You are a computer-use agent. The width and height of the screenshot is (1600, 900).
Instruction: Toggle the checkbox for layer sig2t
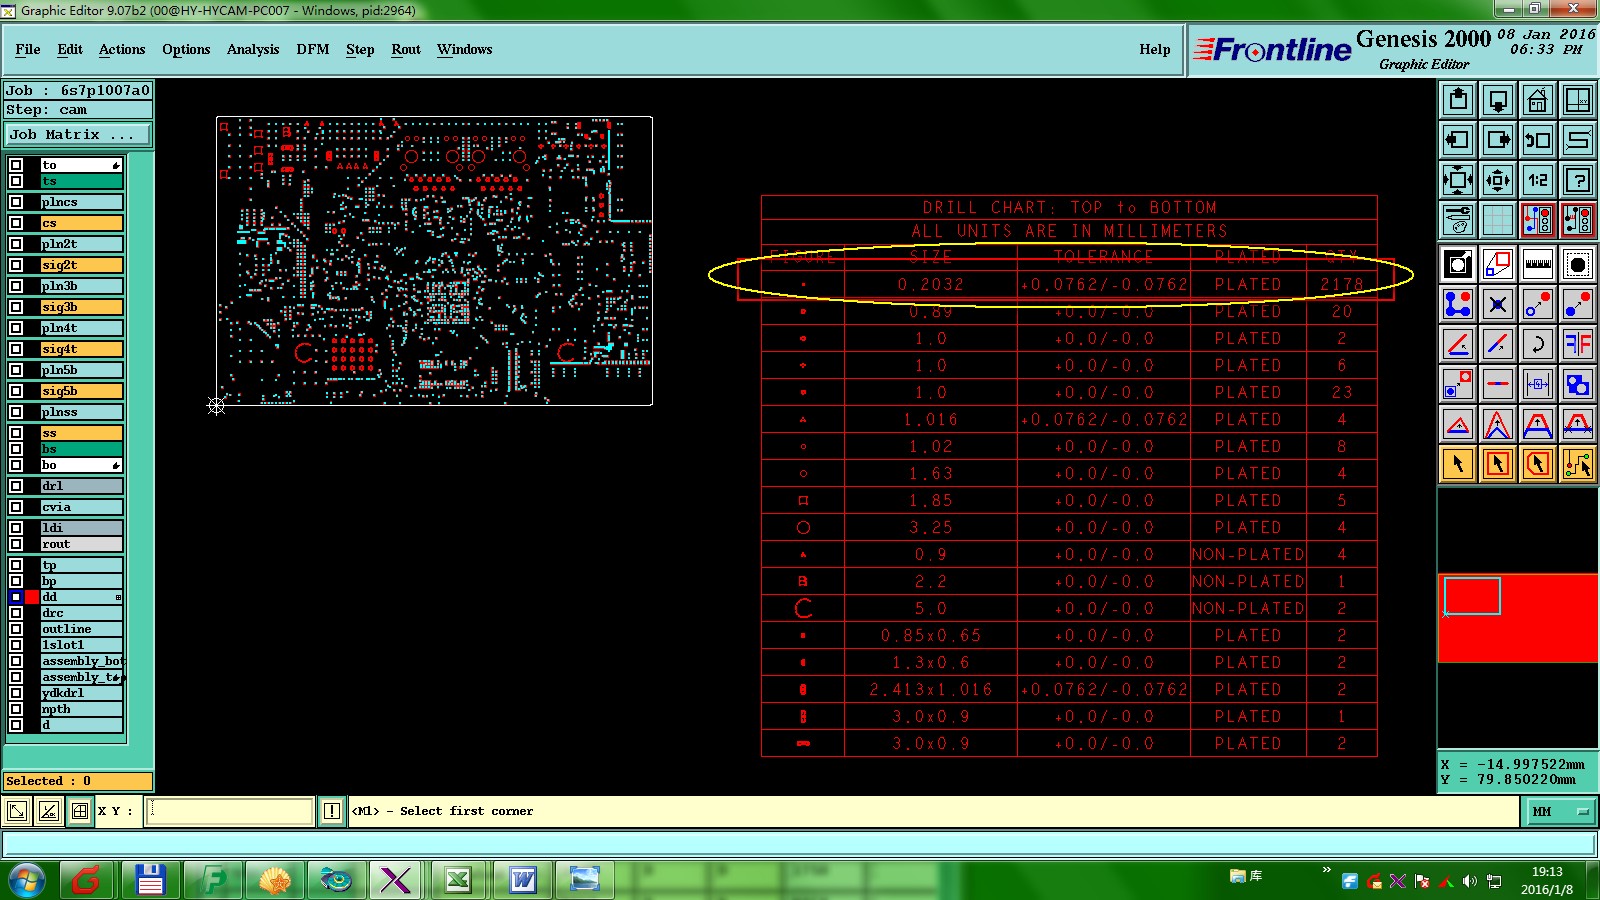[16, 265]
